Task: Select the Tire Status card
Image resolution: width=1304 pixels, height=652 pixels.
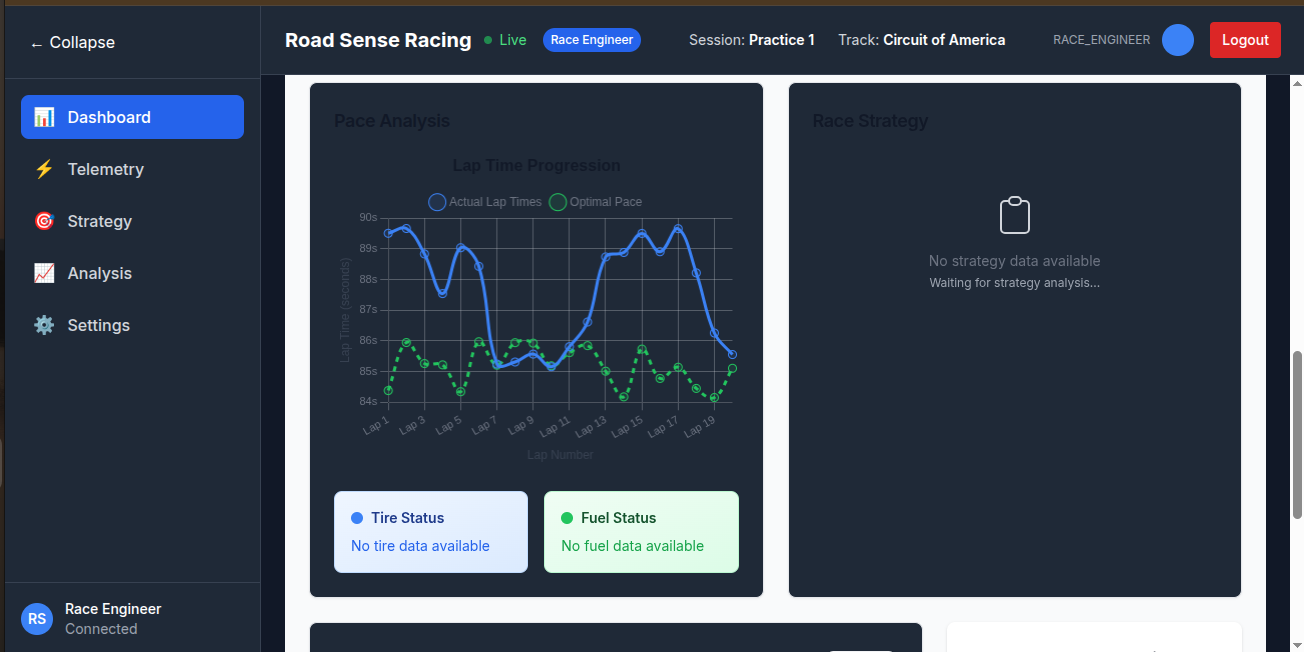Action: pos(431,532)
